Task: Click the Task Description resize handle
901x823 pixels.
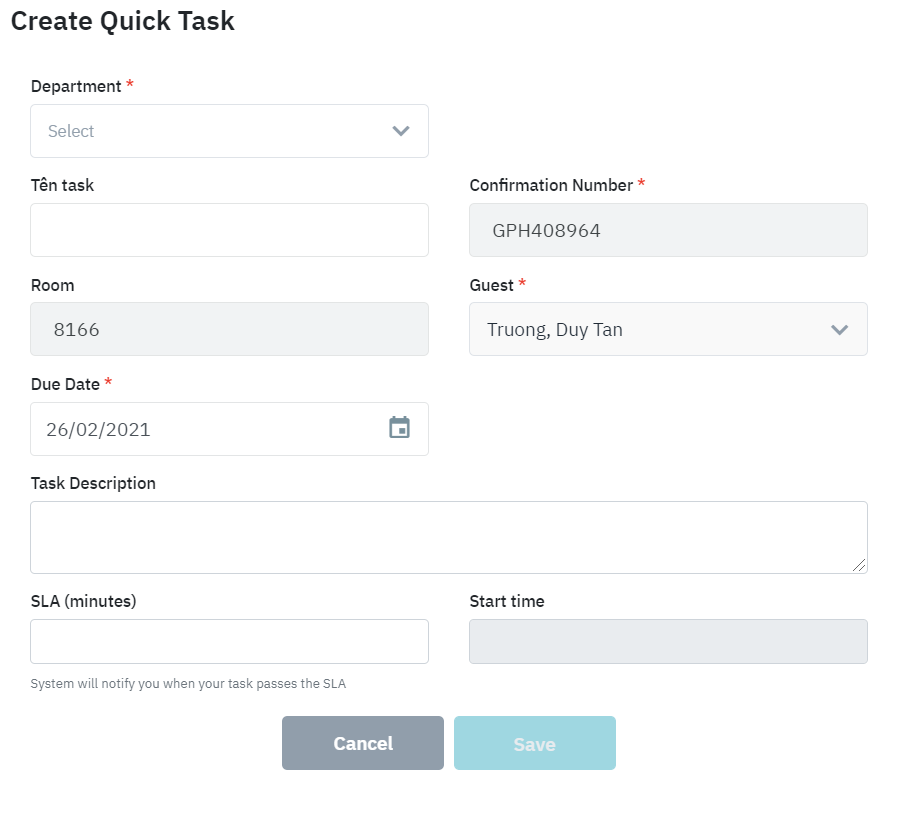Action: pos(860,565)
